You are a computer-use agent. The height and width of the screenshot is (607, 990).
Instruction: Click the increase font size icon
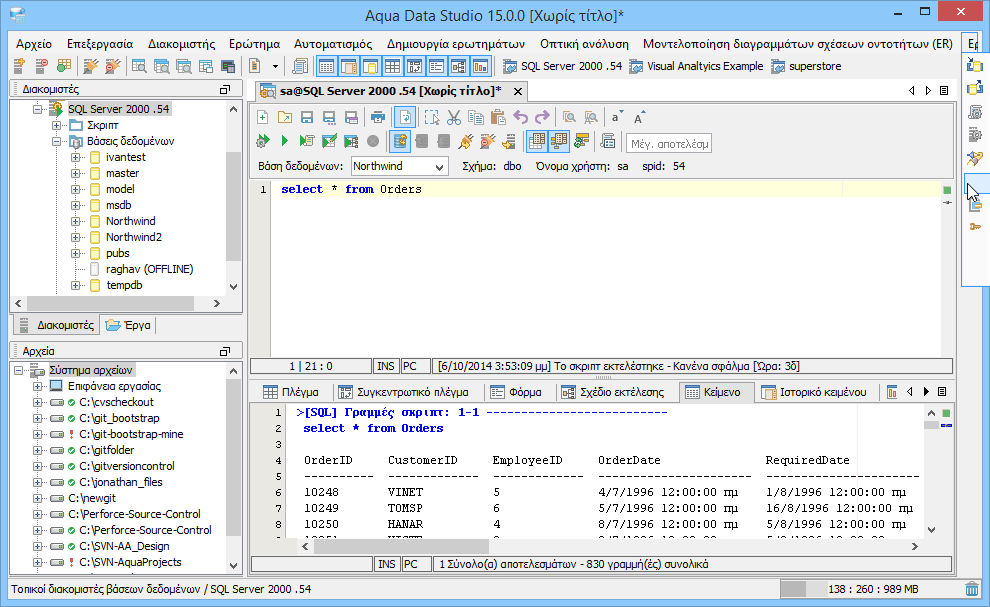pyautogui.click(x=640, y=117)
